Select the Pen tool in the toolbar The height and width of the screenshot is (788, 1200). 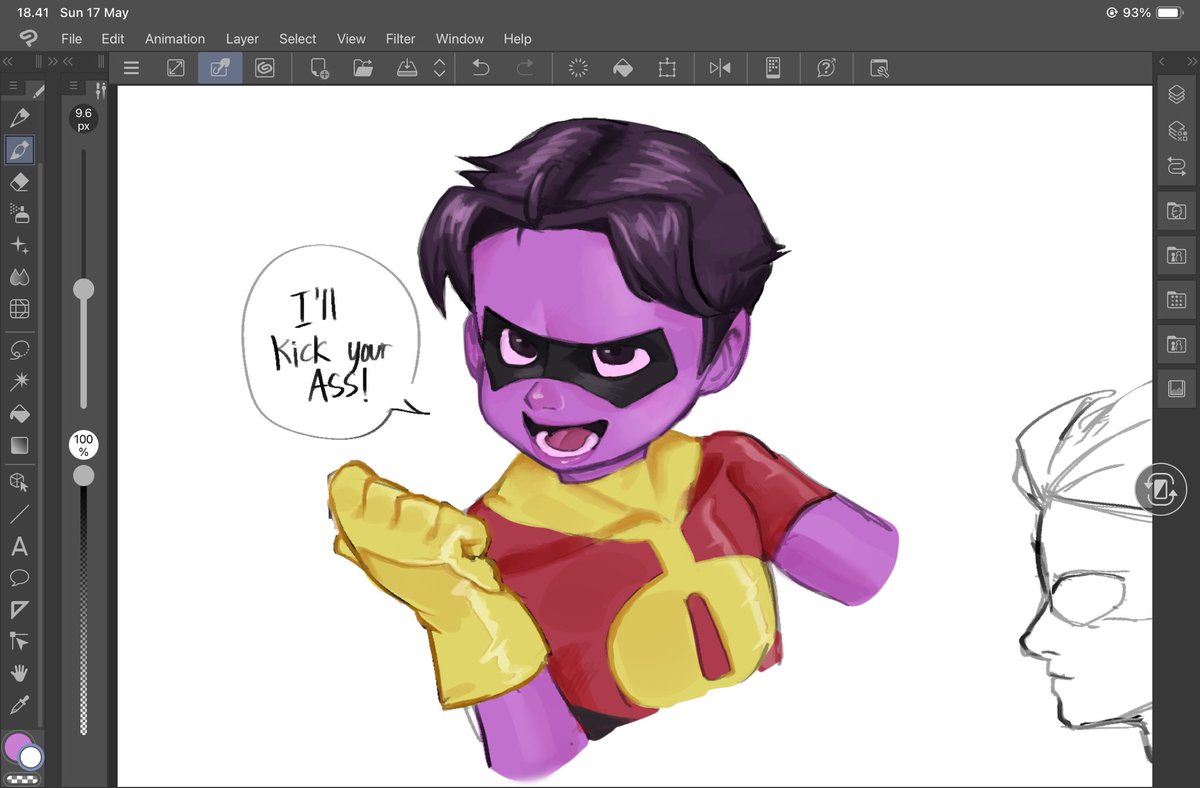coord(19,118)
